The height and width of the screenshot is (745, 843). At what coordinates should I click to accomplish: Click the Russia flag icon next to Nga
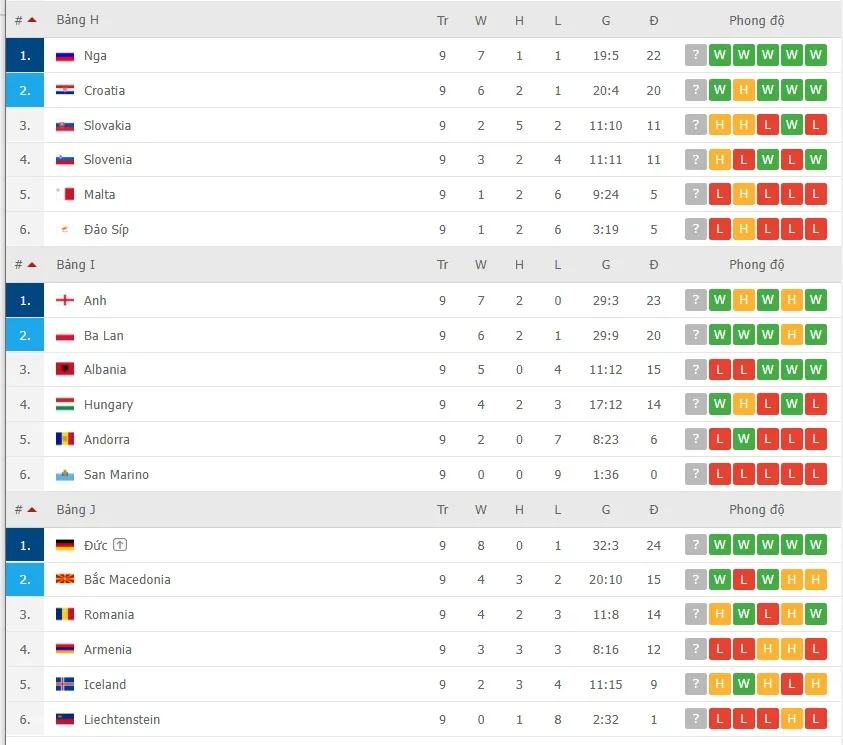click(64, 56)
